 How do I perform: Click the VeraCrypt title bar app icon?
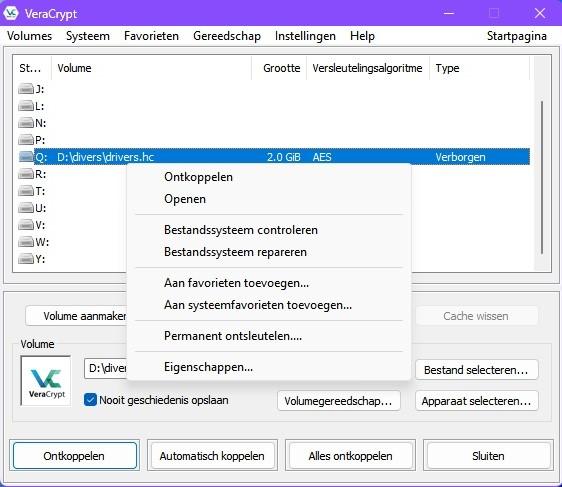tap(11, 13)
